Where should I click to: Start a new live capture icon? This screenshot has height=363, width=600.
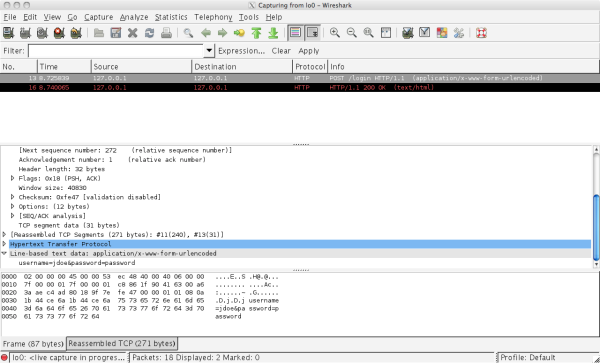point(42,33)
